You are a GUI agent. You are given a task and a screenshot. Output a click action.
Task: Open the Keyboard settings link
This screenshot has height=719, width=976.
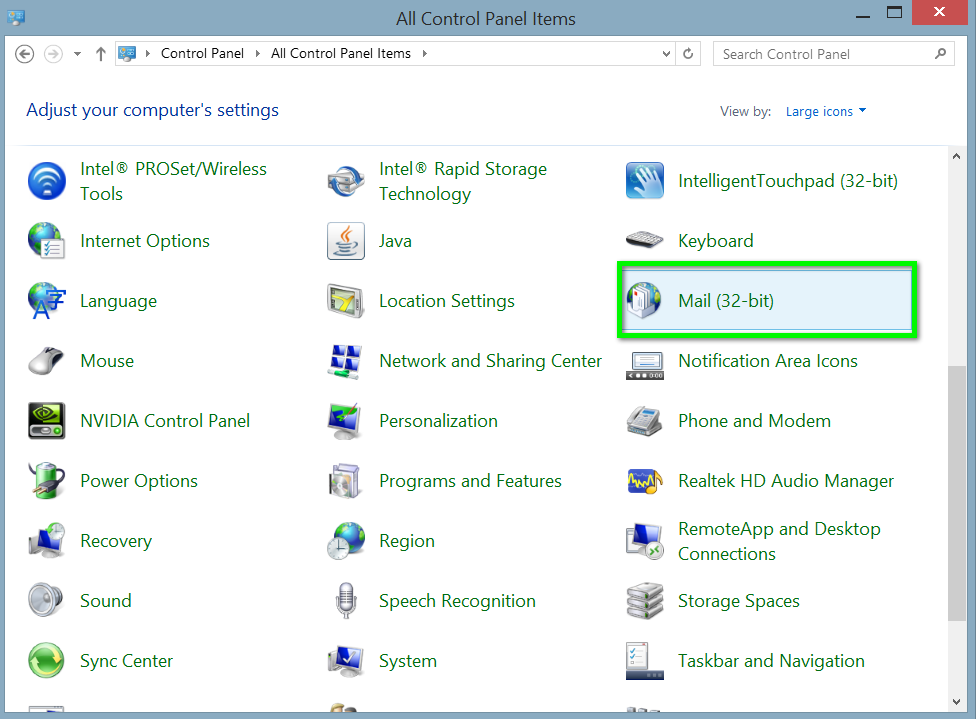[x=716, y=241]
